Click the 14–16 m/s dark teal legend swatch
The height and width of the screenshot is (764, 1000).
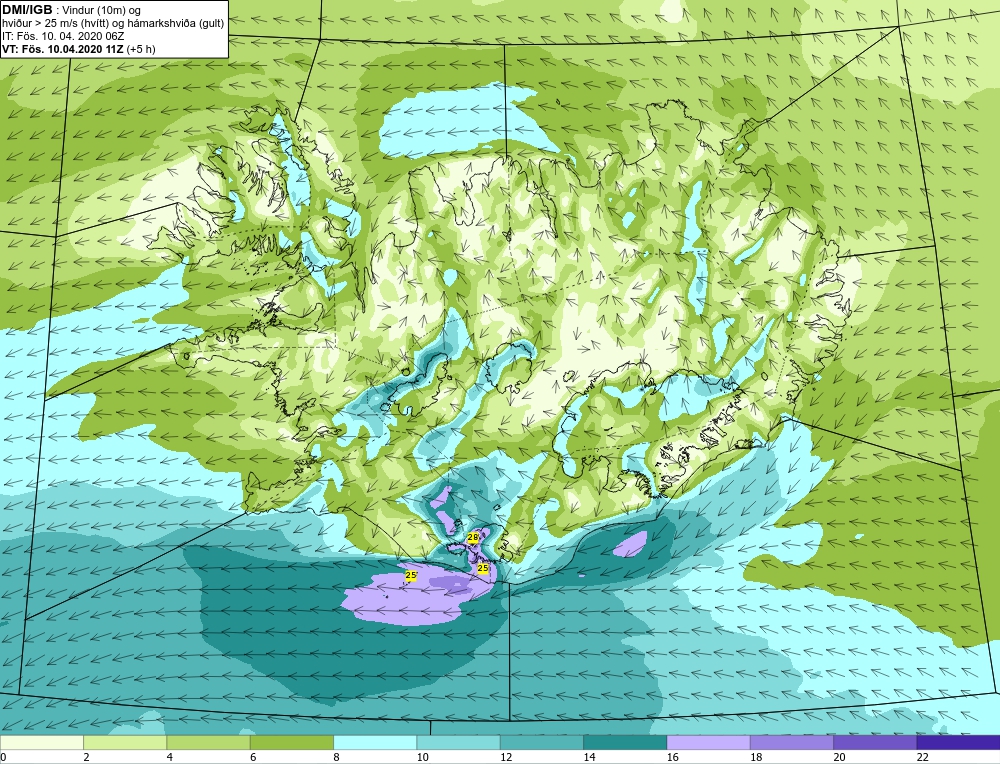coord(625,742)
